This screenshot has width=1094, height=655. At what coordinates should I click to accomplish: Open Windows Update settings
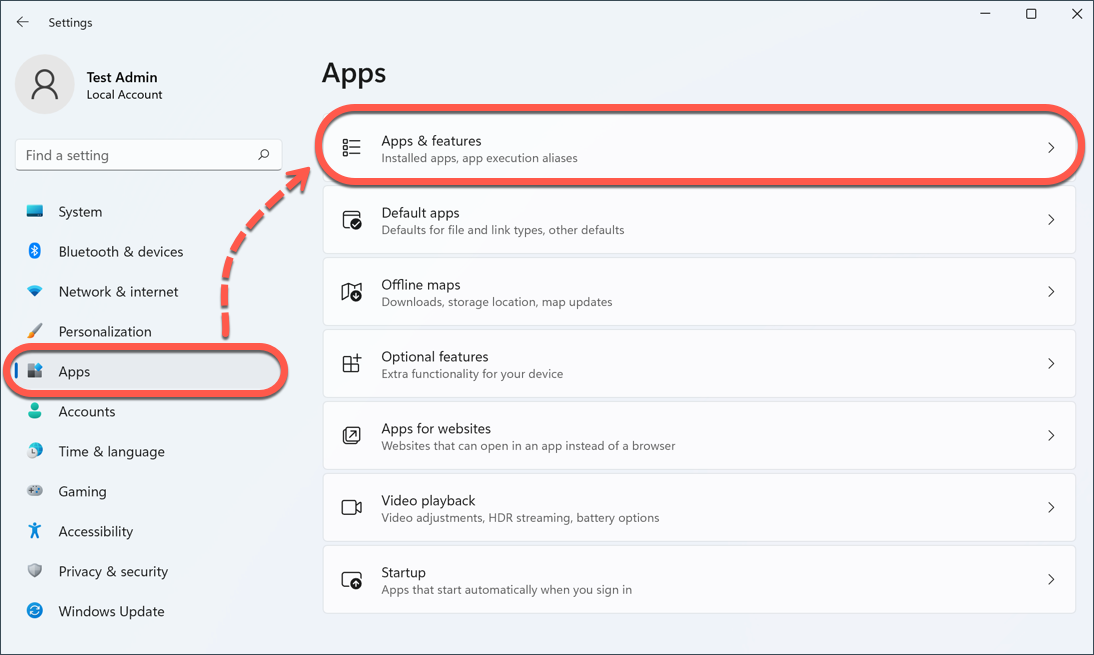tap(147, 611)
